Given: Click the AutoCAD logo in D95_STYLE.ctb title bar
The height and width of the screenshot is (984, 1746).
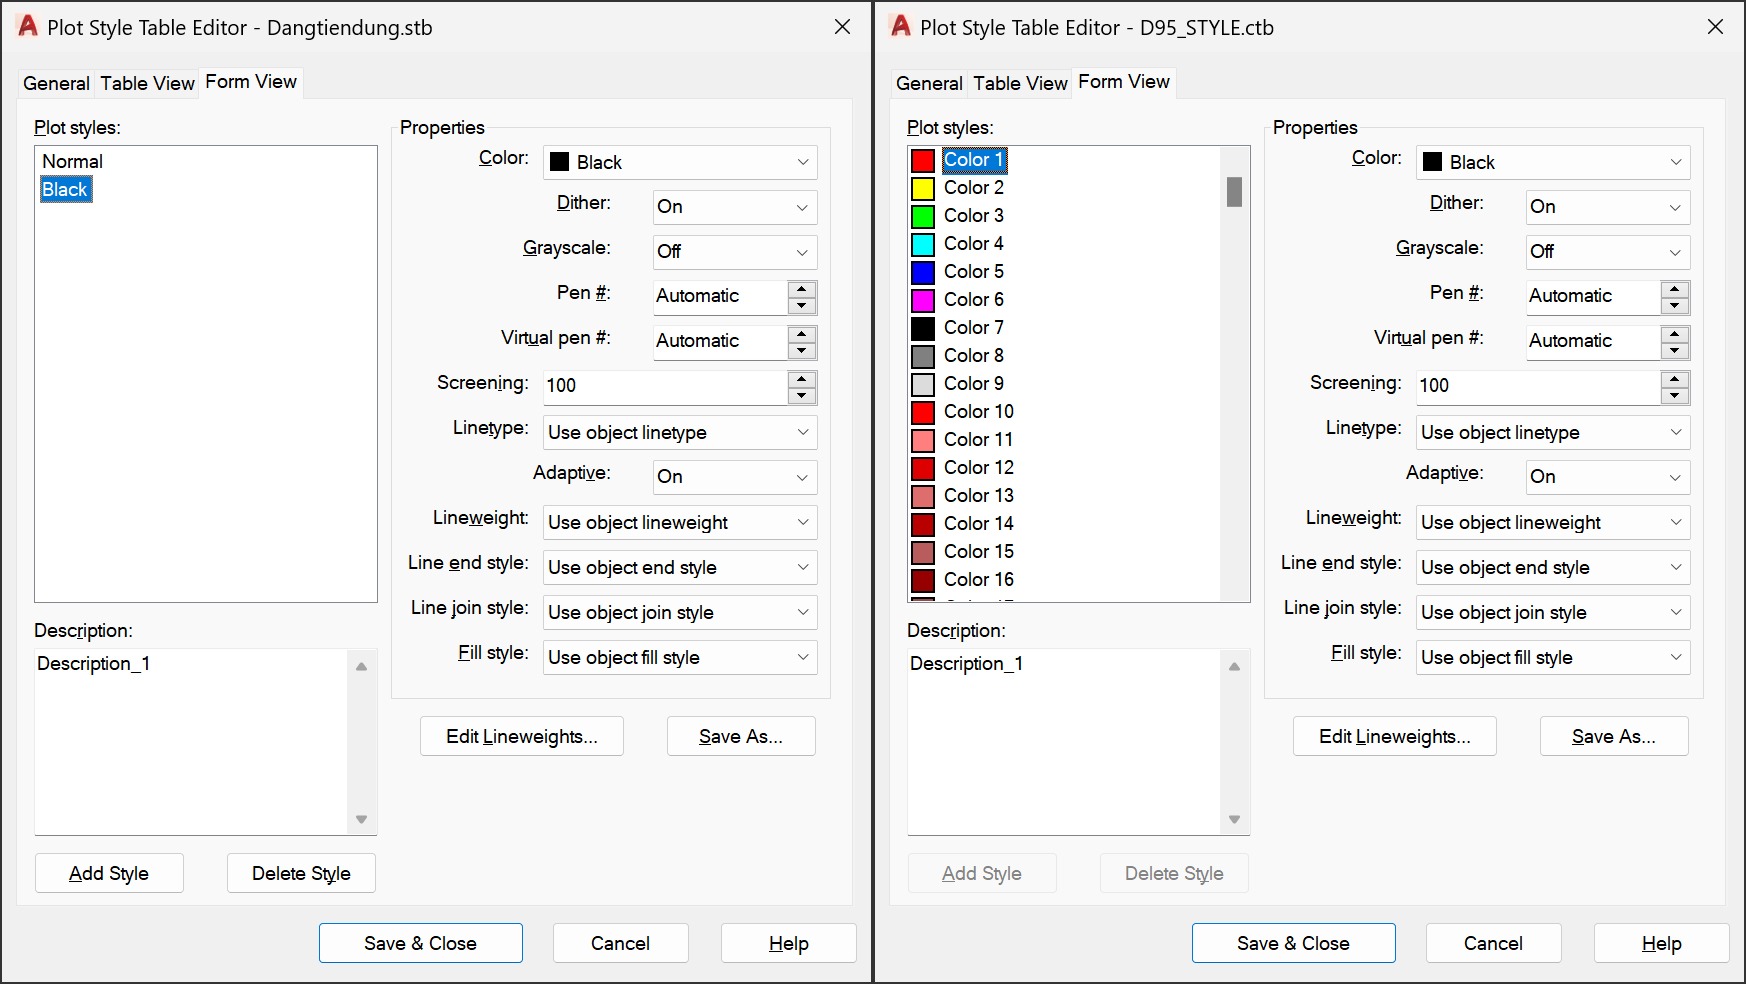Looking at the screenshot, I should (x=901, y=27).
